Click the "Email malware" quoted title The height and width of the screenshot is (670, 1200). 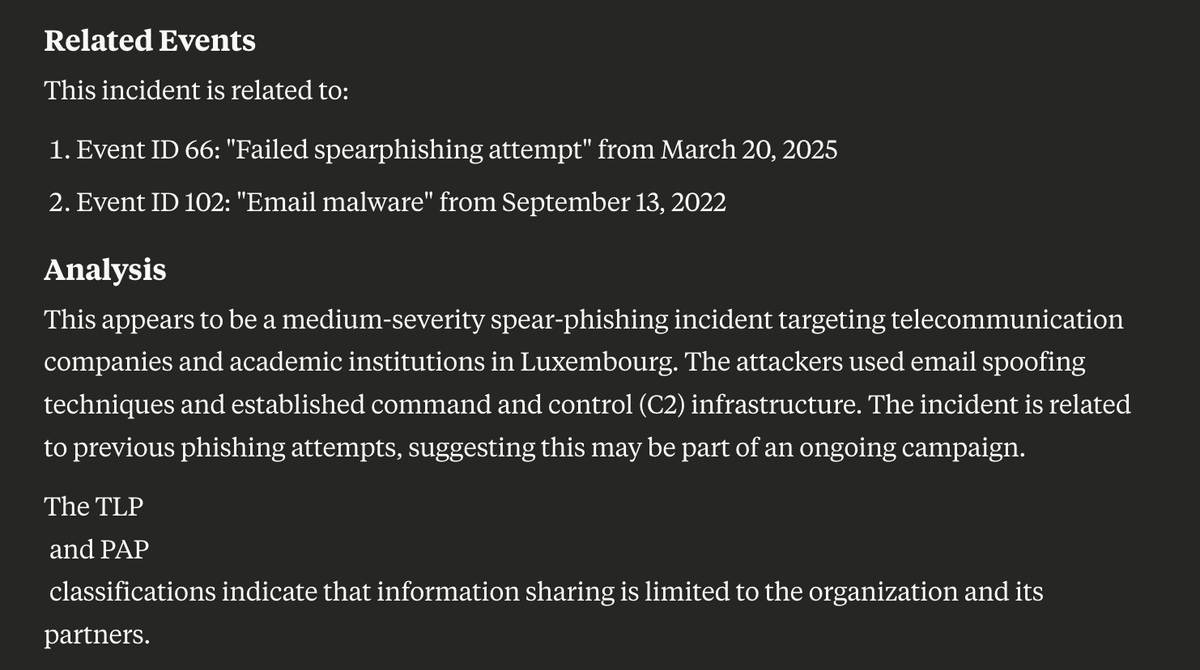pos(335,202)
